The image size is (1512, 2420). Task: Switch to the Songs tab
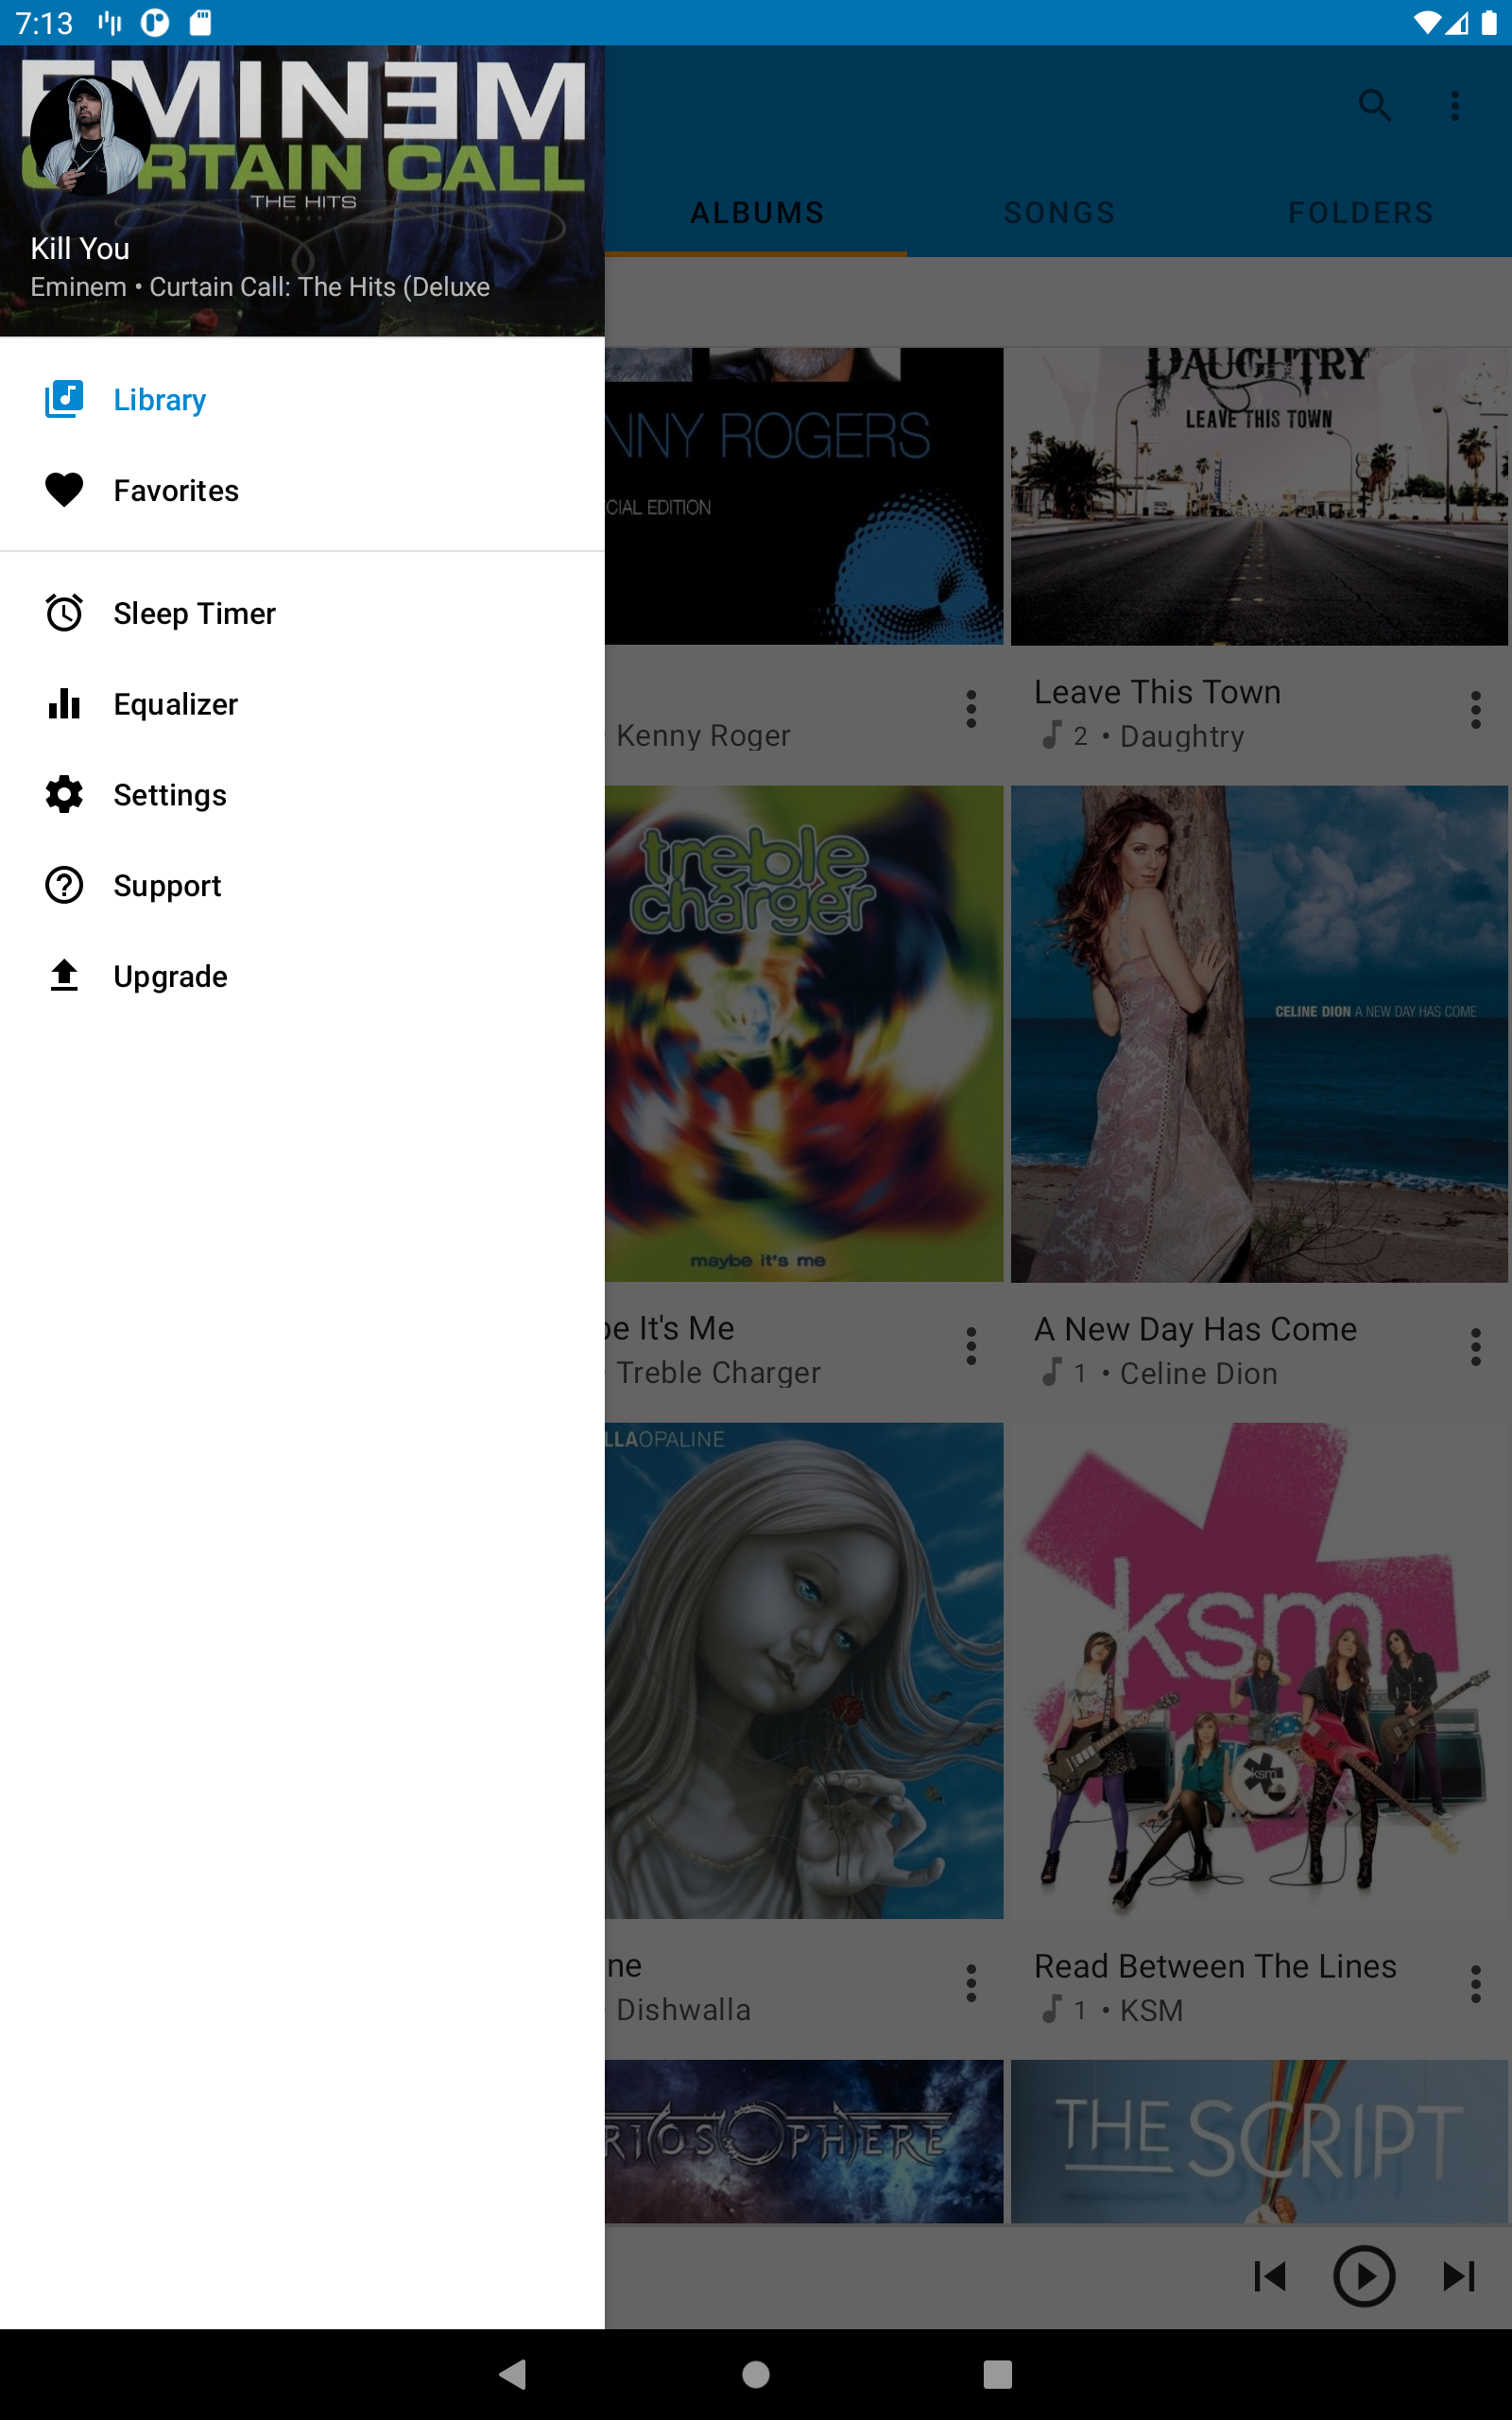click(1059, 213)
